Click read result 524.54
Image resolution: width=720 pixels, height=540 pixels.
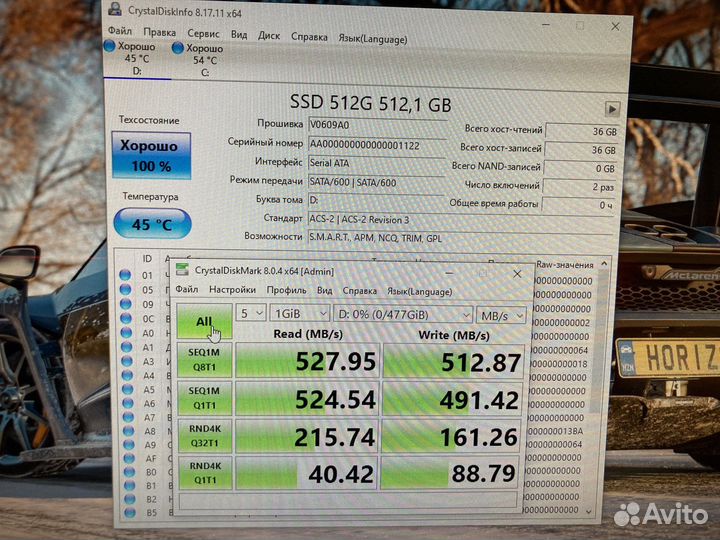coord(307,399)
